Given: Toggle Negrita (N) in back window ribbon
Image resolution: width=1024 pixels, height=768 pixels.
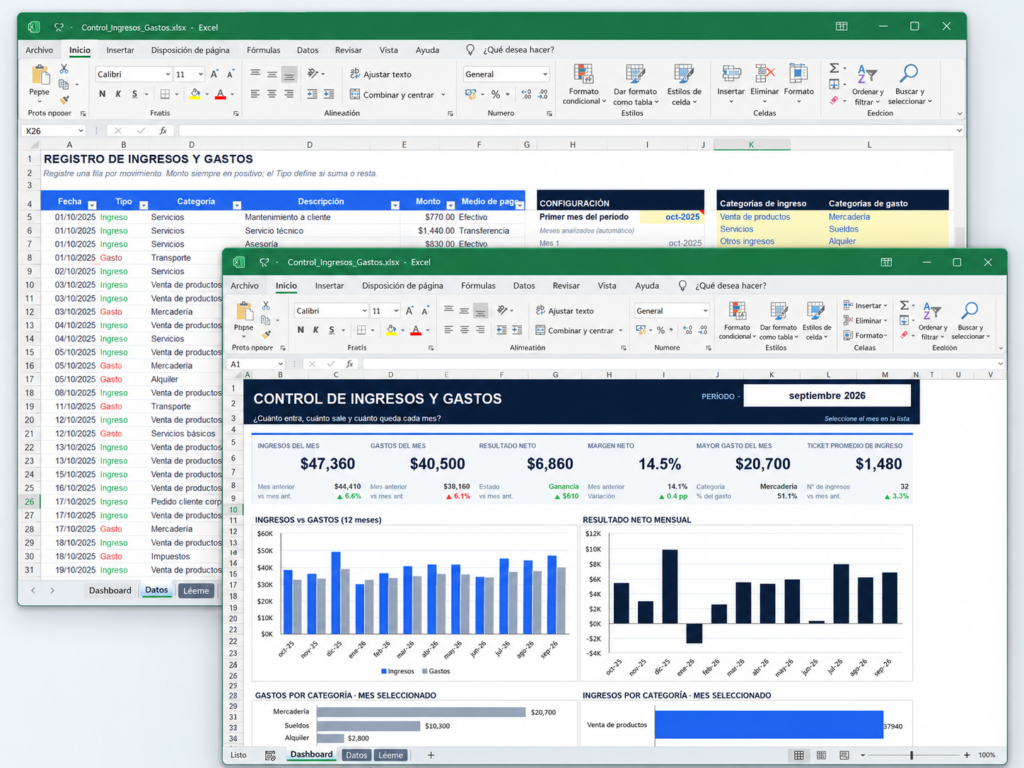Looking at the screenshot, I should click(102, 94).
